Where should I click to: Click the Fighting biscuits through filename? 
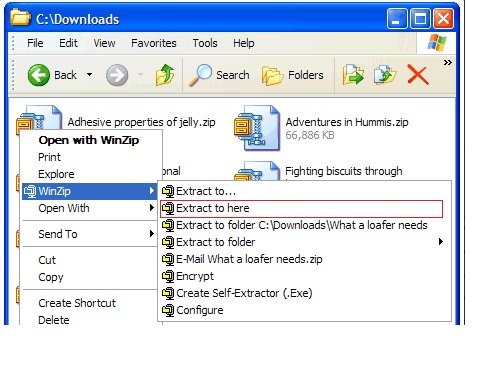click(x=344, y=171)
